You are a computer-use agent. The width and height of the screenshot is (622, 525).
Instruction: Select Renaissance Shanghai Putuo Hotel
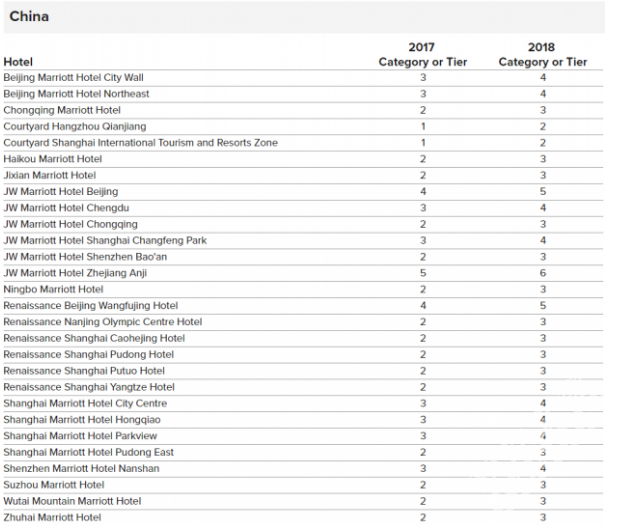[x=84, y=371]
